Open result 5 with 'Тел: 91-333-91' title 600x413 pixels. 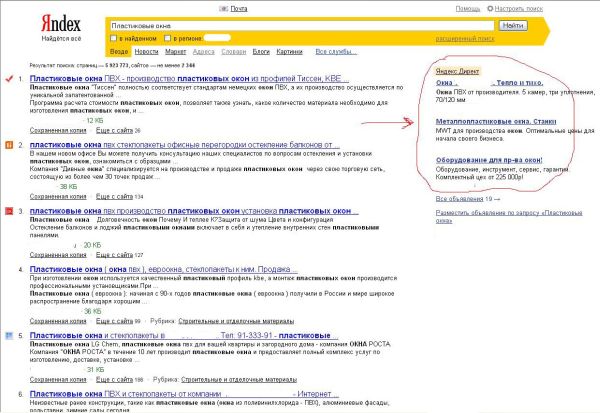[x=184, y=336]
